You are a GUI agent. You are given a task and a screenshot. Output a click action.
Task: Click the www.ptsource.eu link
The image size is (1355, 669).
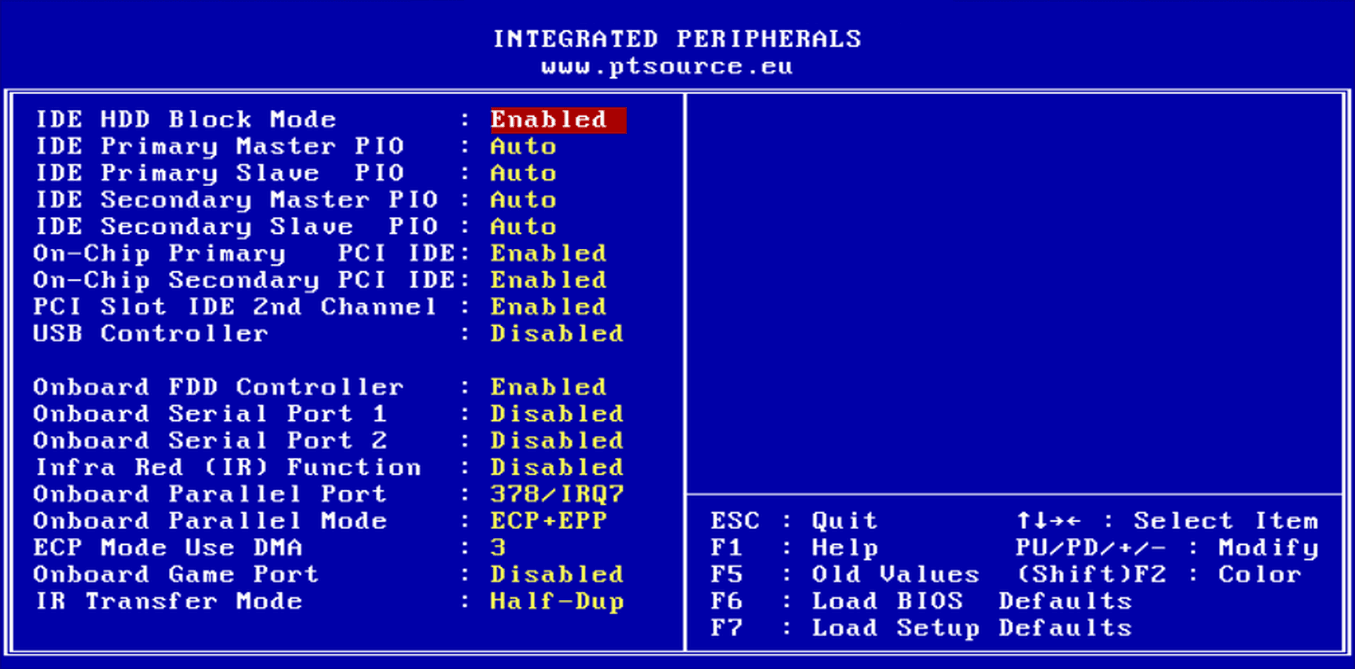coord(667,67)
